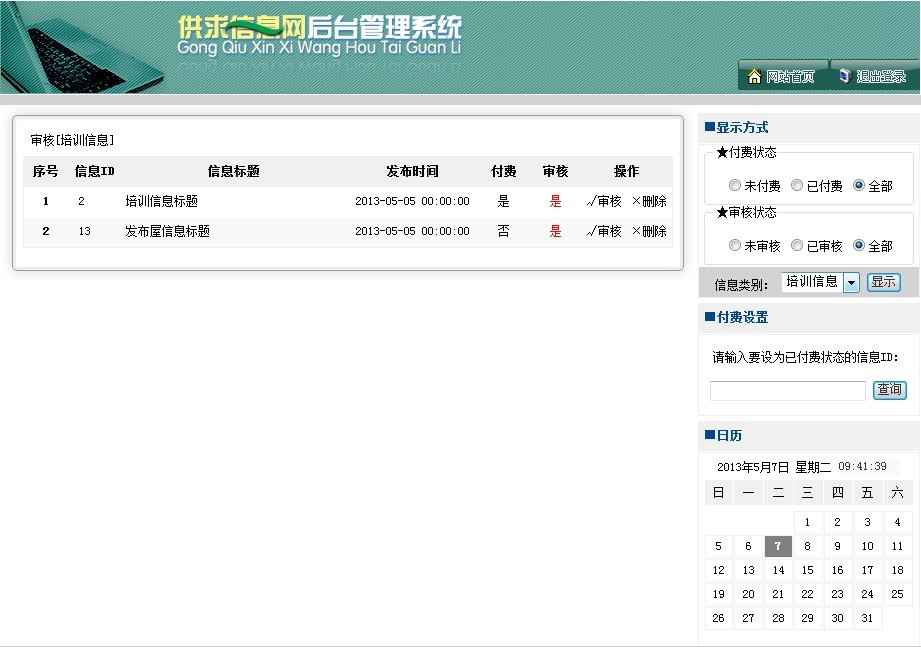The height and width of the screenshot is (647, 921).
Task: Click the logout icon beside 退出登录
Action: click(844, 76)
